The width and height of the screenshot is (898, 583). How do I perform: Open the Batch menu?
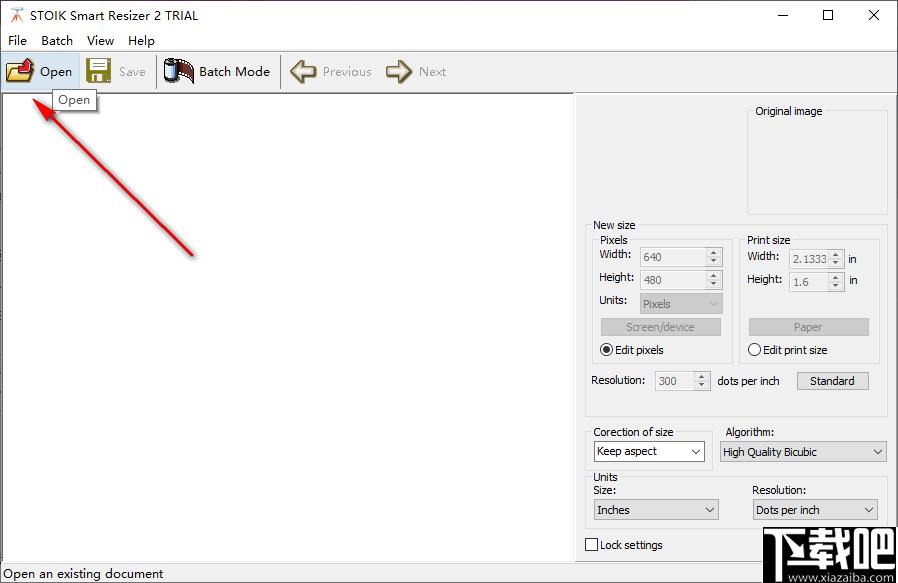click(57, 41)
